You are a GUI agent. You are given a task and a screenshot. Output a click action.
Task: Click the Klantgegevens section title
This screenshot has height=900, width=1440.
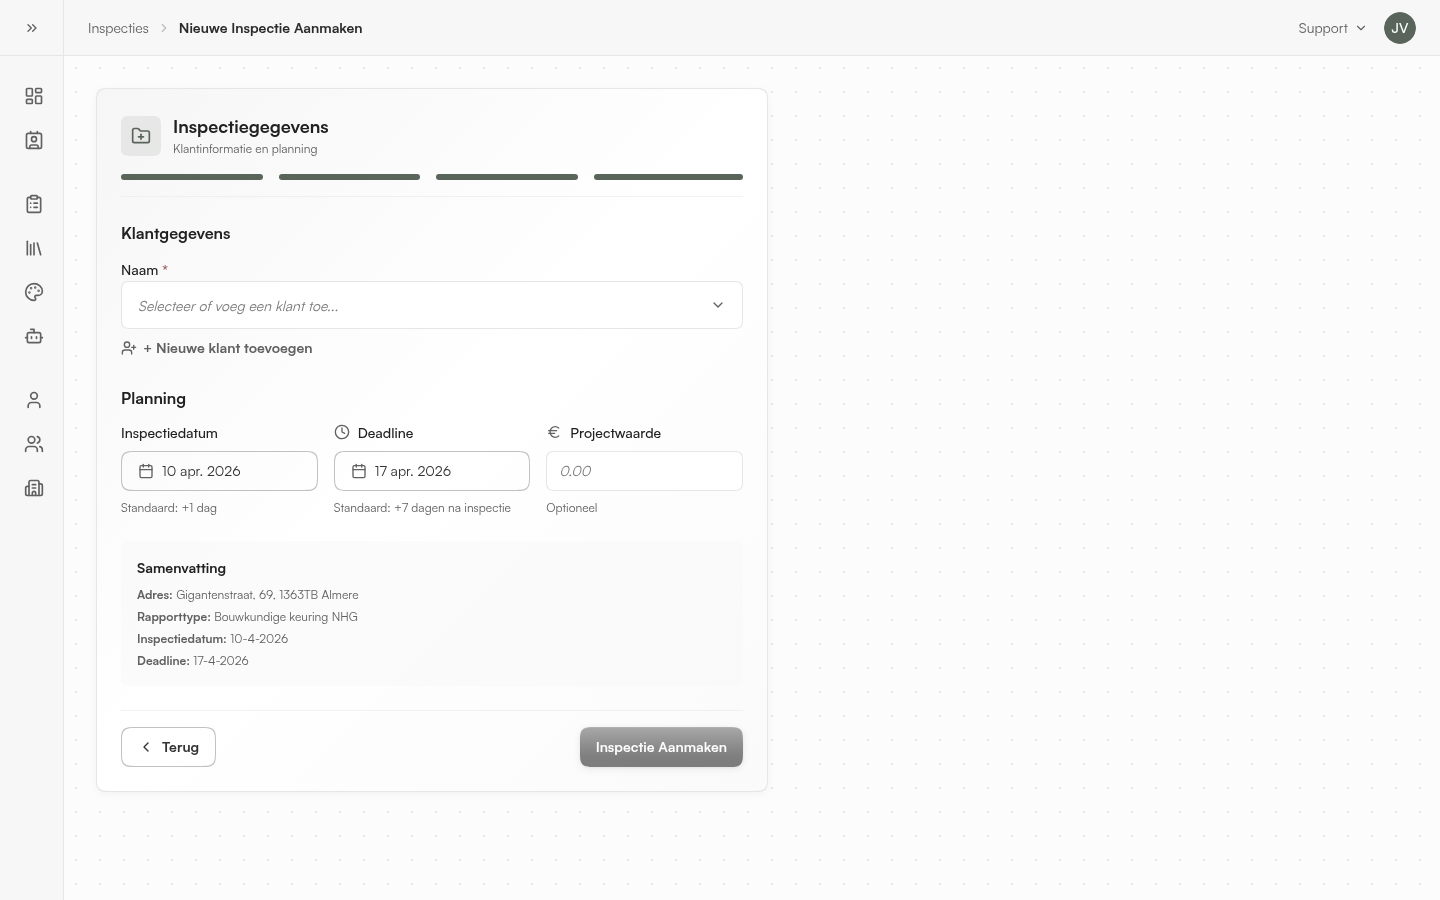point(176,233)
